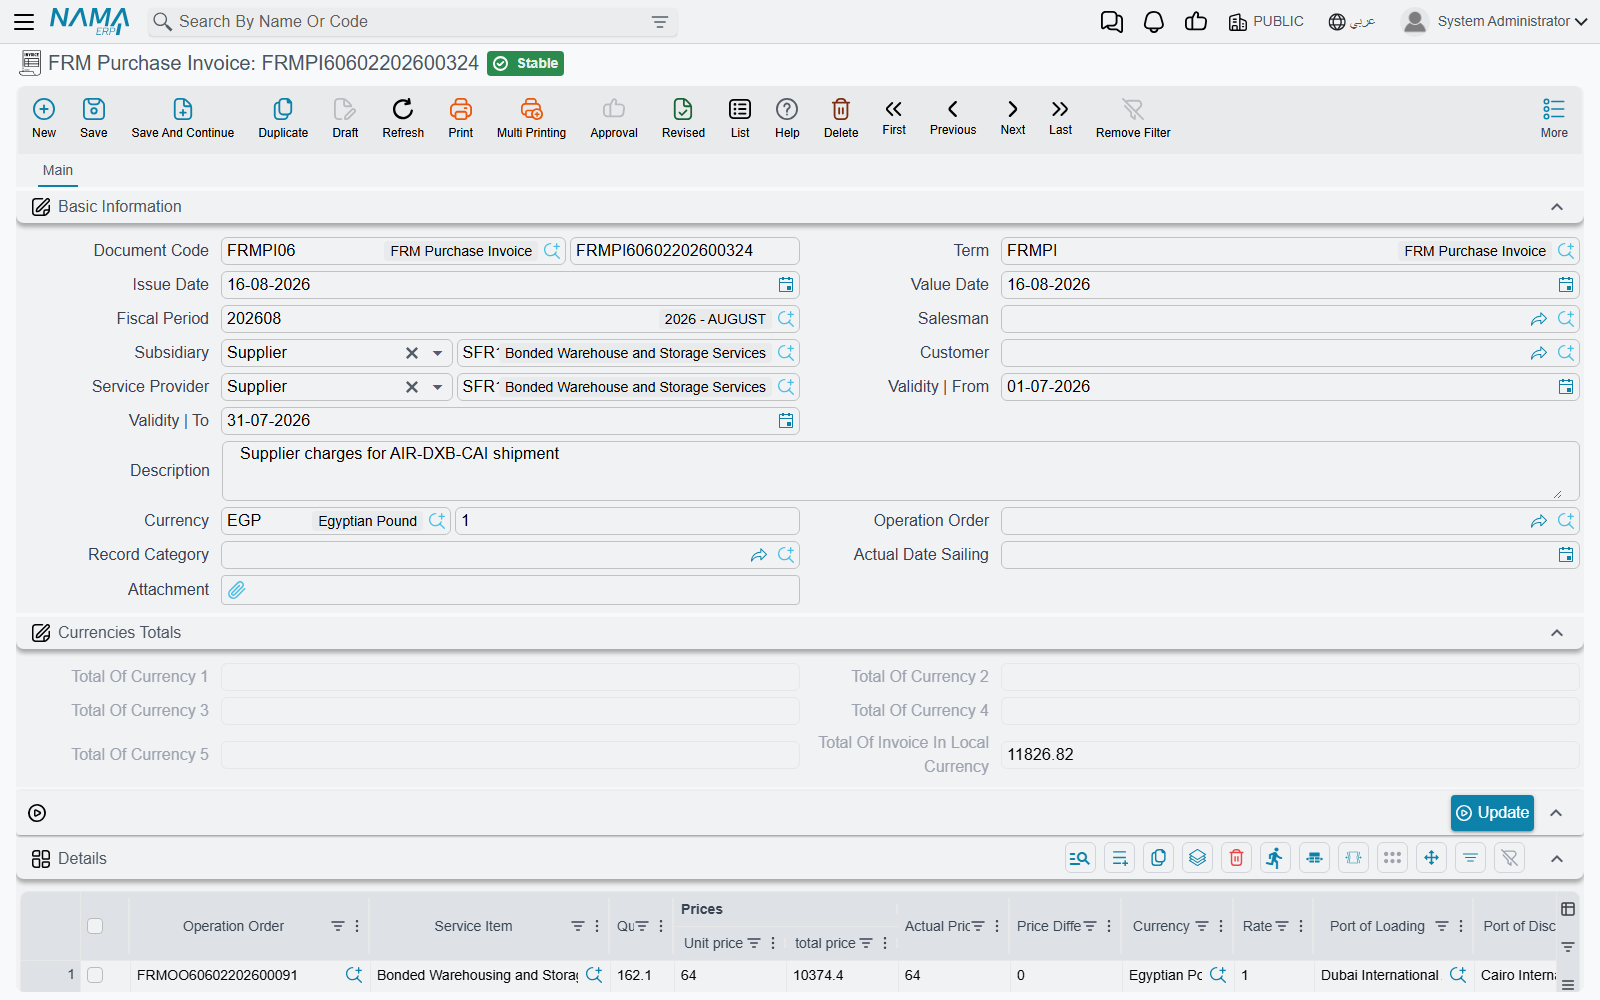Image resolution: width=1600 pixels, height=1000 pixels.
Task: Collapse the Basic Information section
Action: (x=1557, y=207)
